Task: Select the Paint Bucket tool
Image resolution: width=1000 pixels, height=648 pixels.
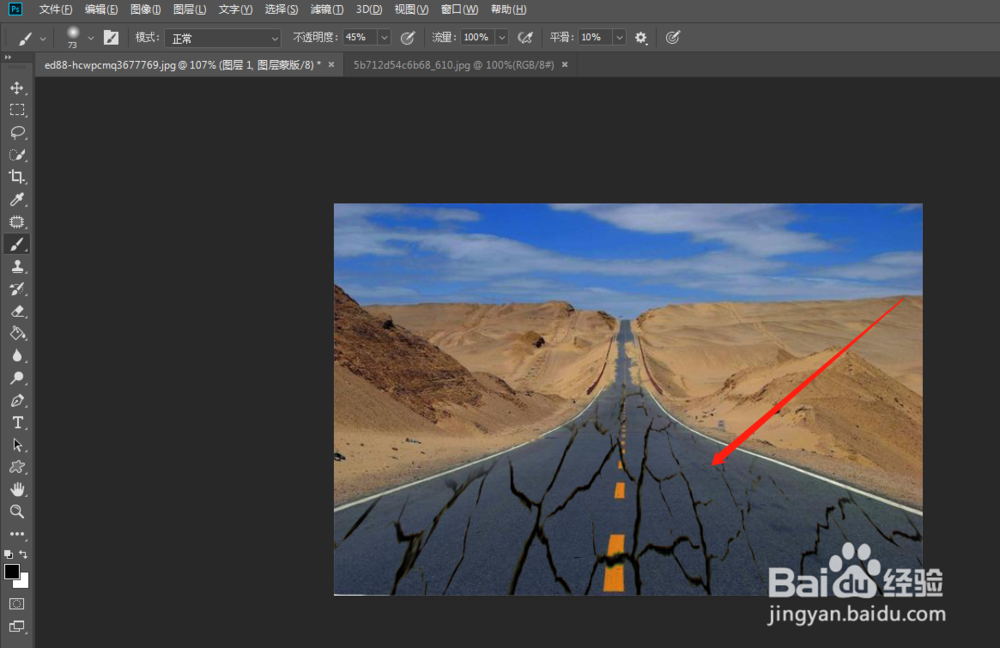Action: 17,334
